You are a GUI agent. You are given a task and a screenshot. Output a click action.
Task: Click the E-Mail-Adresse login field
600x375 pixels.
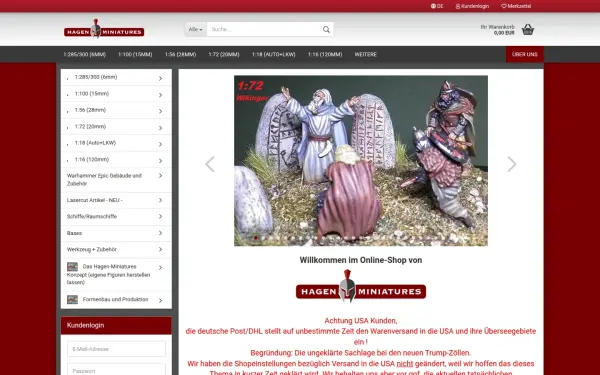tap(116, 349)
